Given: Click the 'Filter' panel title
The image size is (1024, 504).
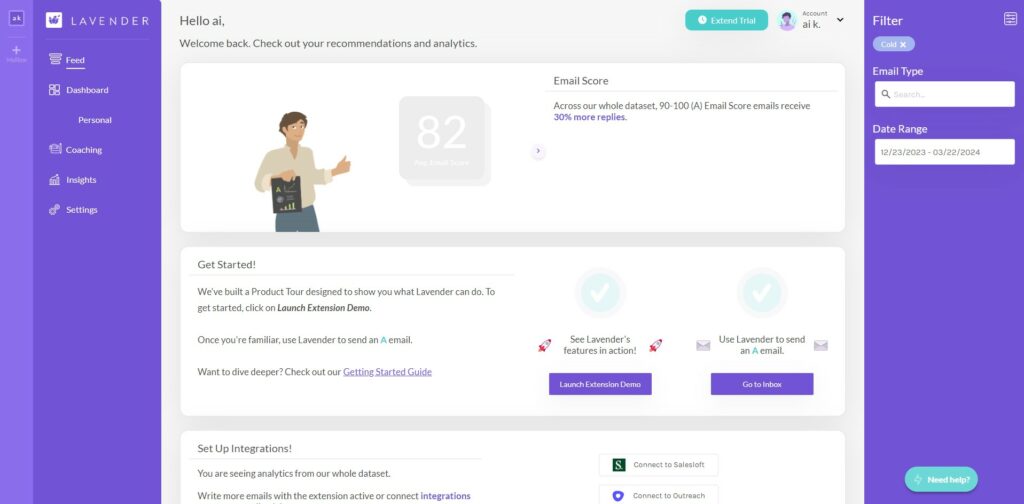Looking at the screenshot, I should [x=888, y=21].
